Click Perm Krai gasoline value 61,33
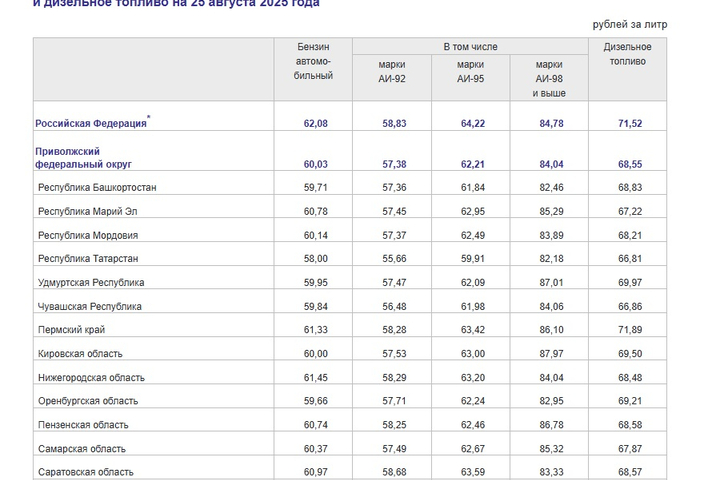Screen dimensions: 720x480 click(315, 330)
